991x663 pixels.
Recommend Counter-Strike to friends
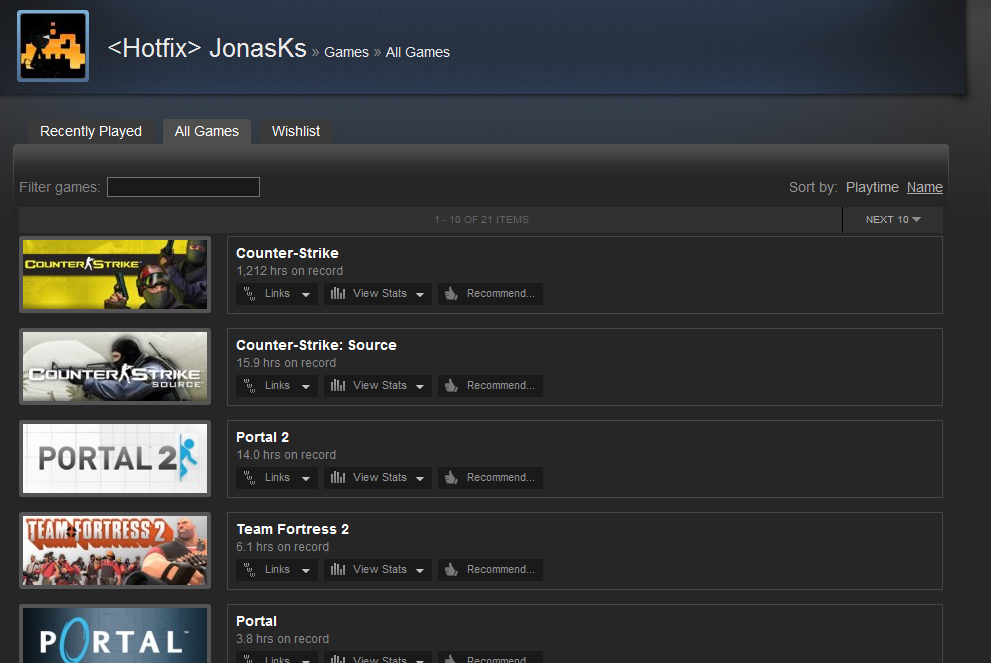click(490, 293)
